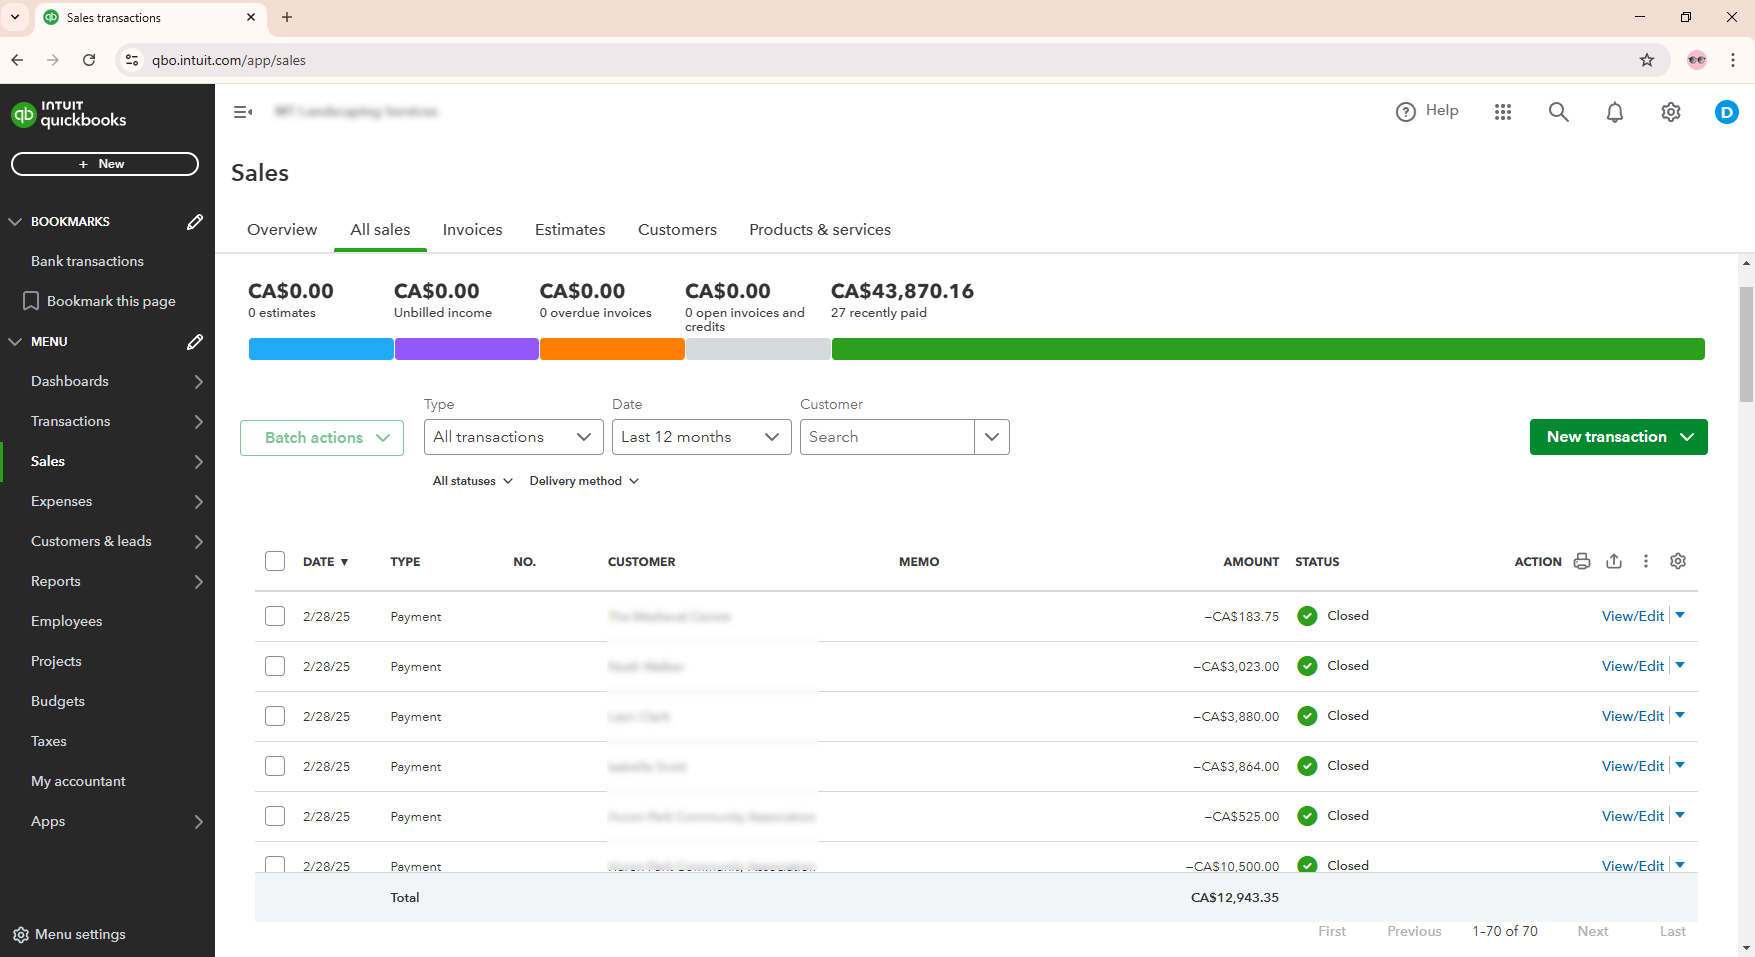The width and height of the screenshot is (1755, 957).
Task: Edit menu with the pencil icon
Action: [195, 342]
